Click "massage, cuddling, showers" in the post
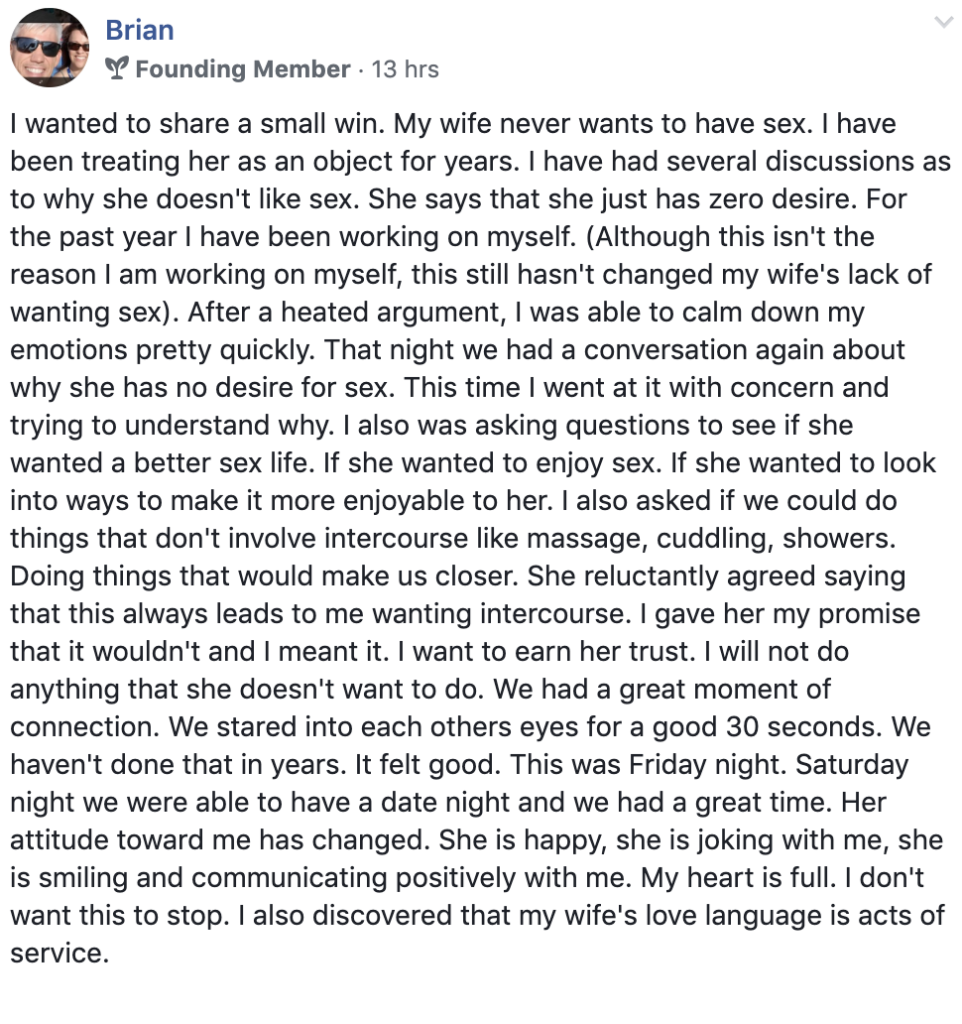This screenshot has height=1024, width=962. click(x=711, y=539)
